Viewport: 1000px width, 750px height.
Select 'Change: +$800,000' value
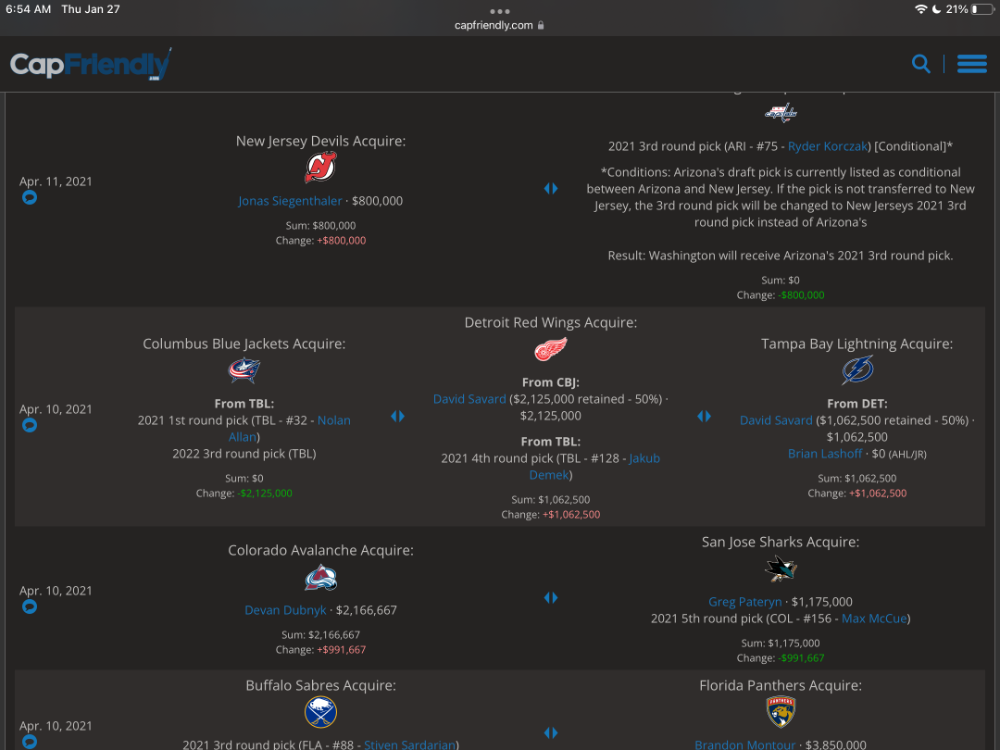point(320,240)
